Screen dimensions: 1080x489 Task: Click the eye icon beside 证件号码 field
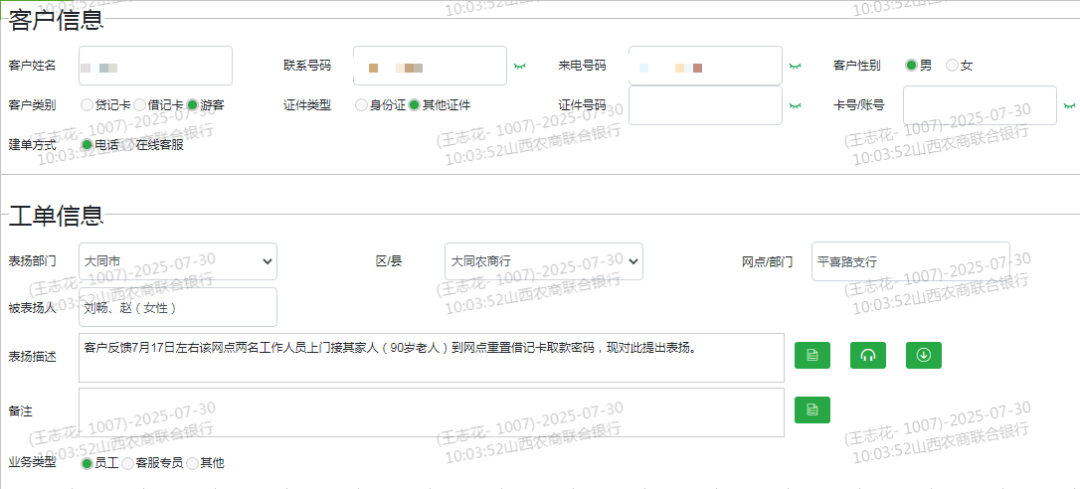[x=794, y=105]
